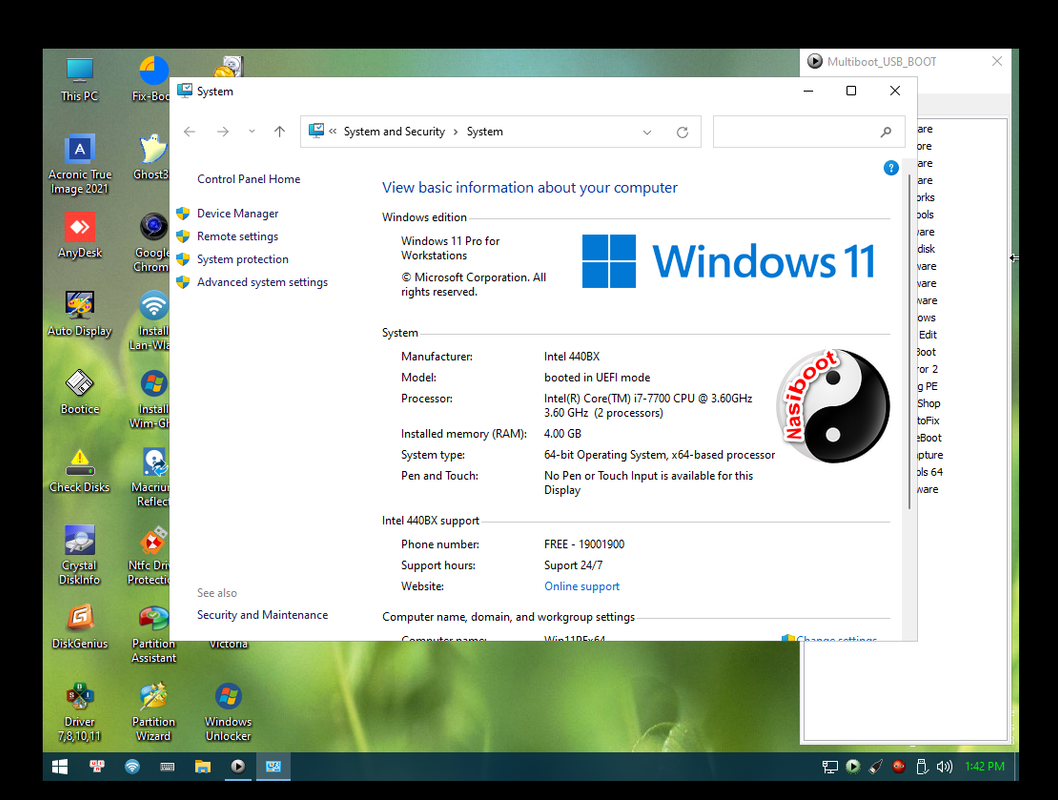The image size is (1058, 800).
Task: Select Multiboot list item ending 'disk'
Action: (926, 249)
